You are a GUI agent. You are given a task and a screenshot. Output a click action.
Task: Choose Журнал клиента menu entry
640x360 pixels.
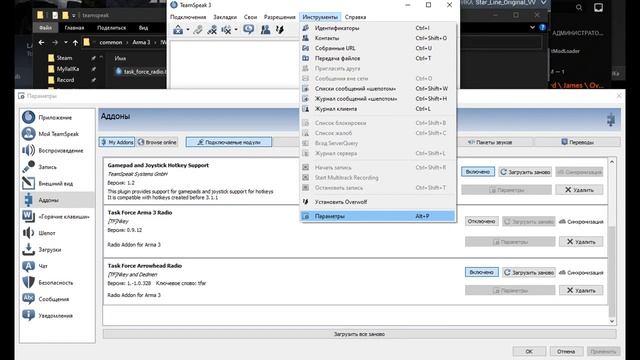pyautogui.click(x=378, y=109)
